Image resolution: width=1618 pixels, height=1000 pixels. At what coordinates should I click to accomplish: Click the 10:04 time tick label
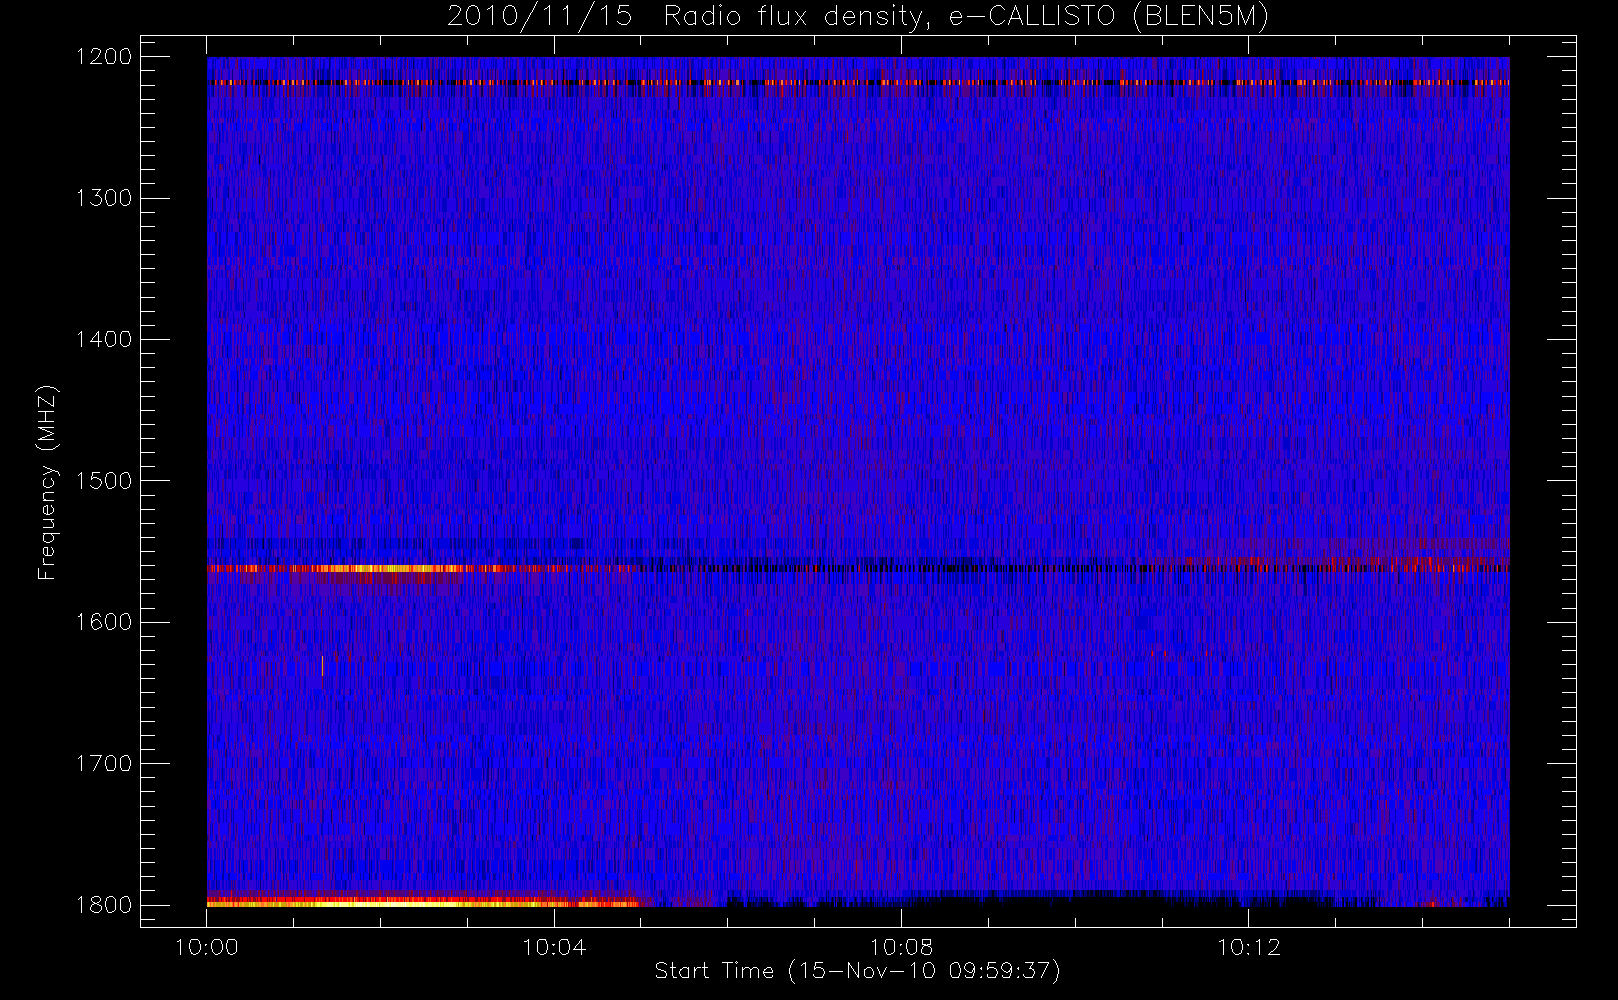554,947
